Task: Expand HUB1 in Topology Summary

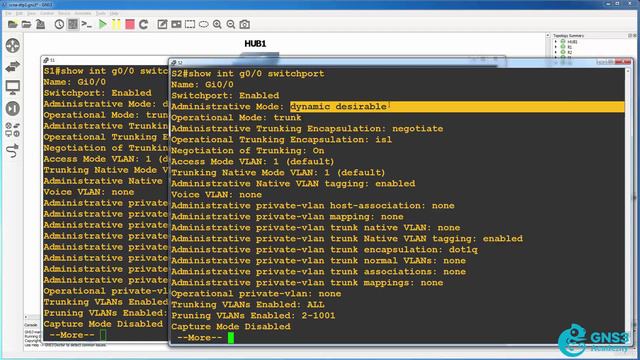Action: [x=556, y=42]
